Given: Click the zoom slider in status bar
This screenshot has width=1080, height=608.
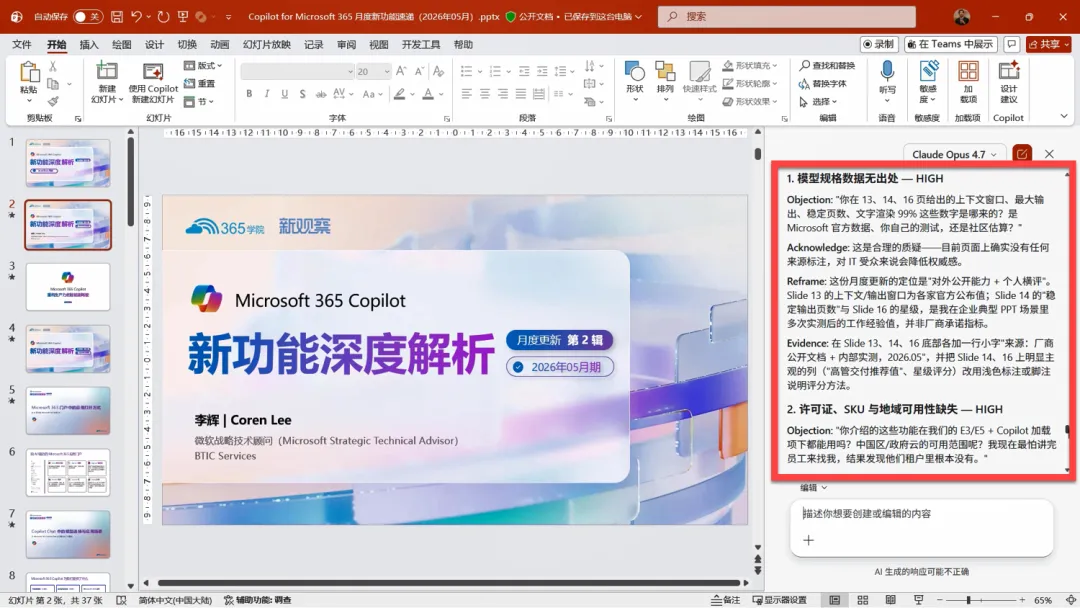Looking at the screenshot, I should click(981, 600).
